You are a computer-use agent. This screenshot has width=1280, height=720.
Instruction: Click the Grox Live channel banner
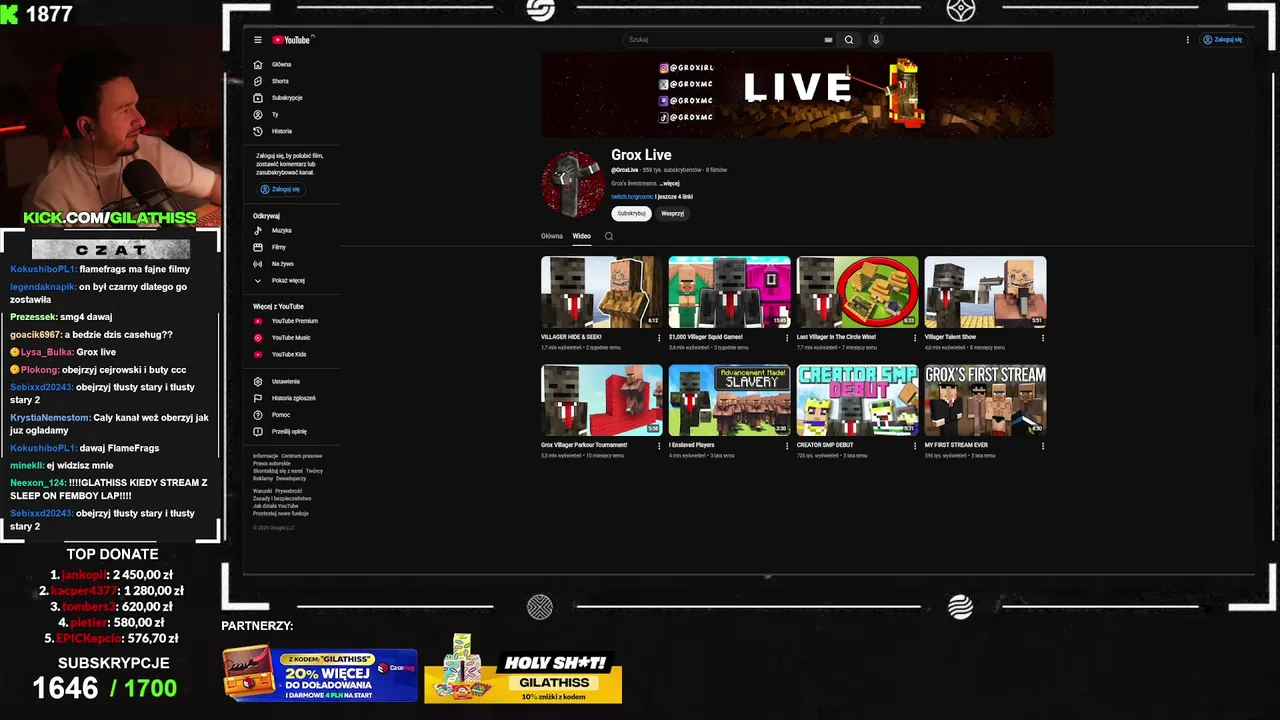pyautogui.click(x=797, y=95)
